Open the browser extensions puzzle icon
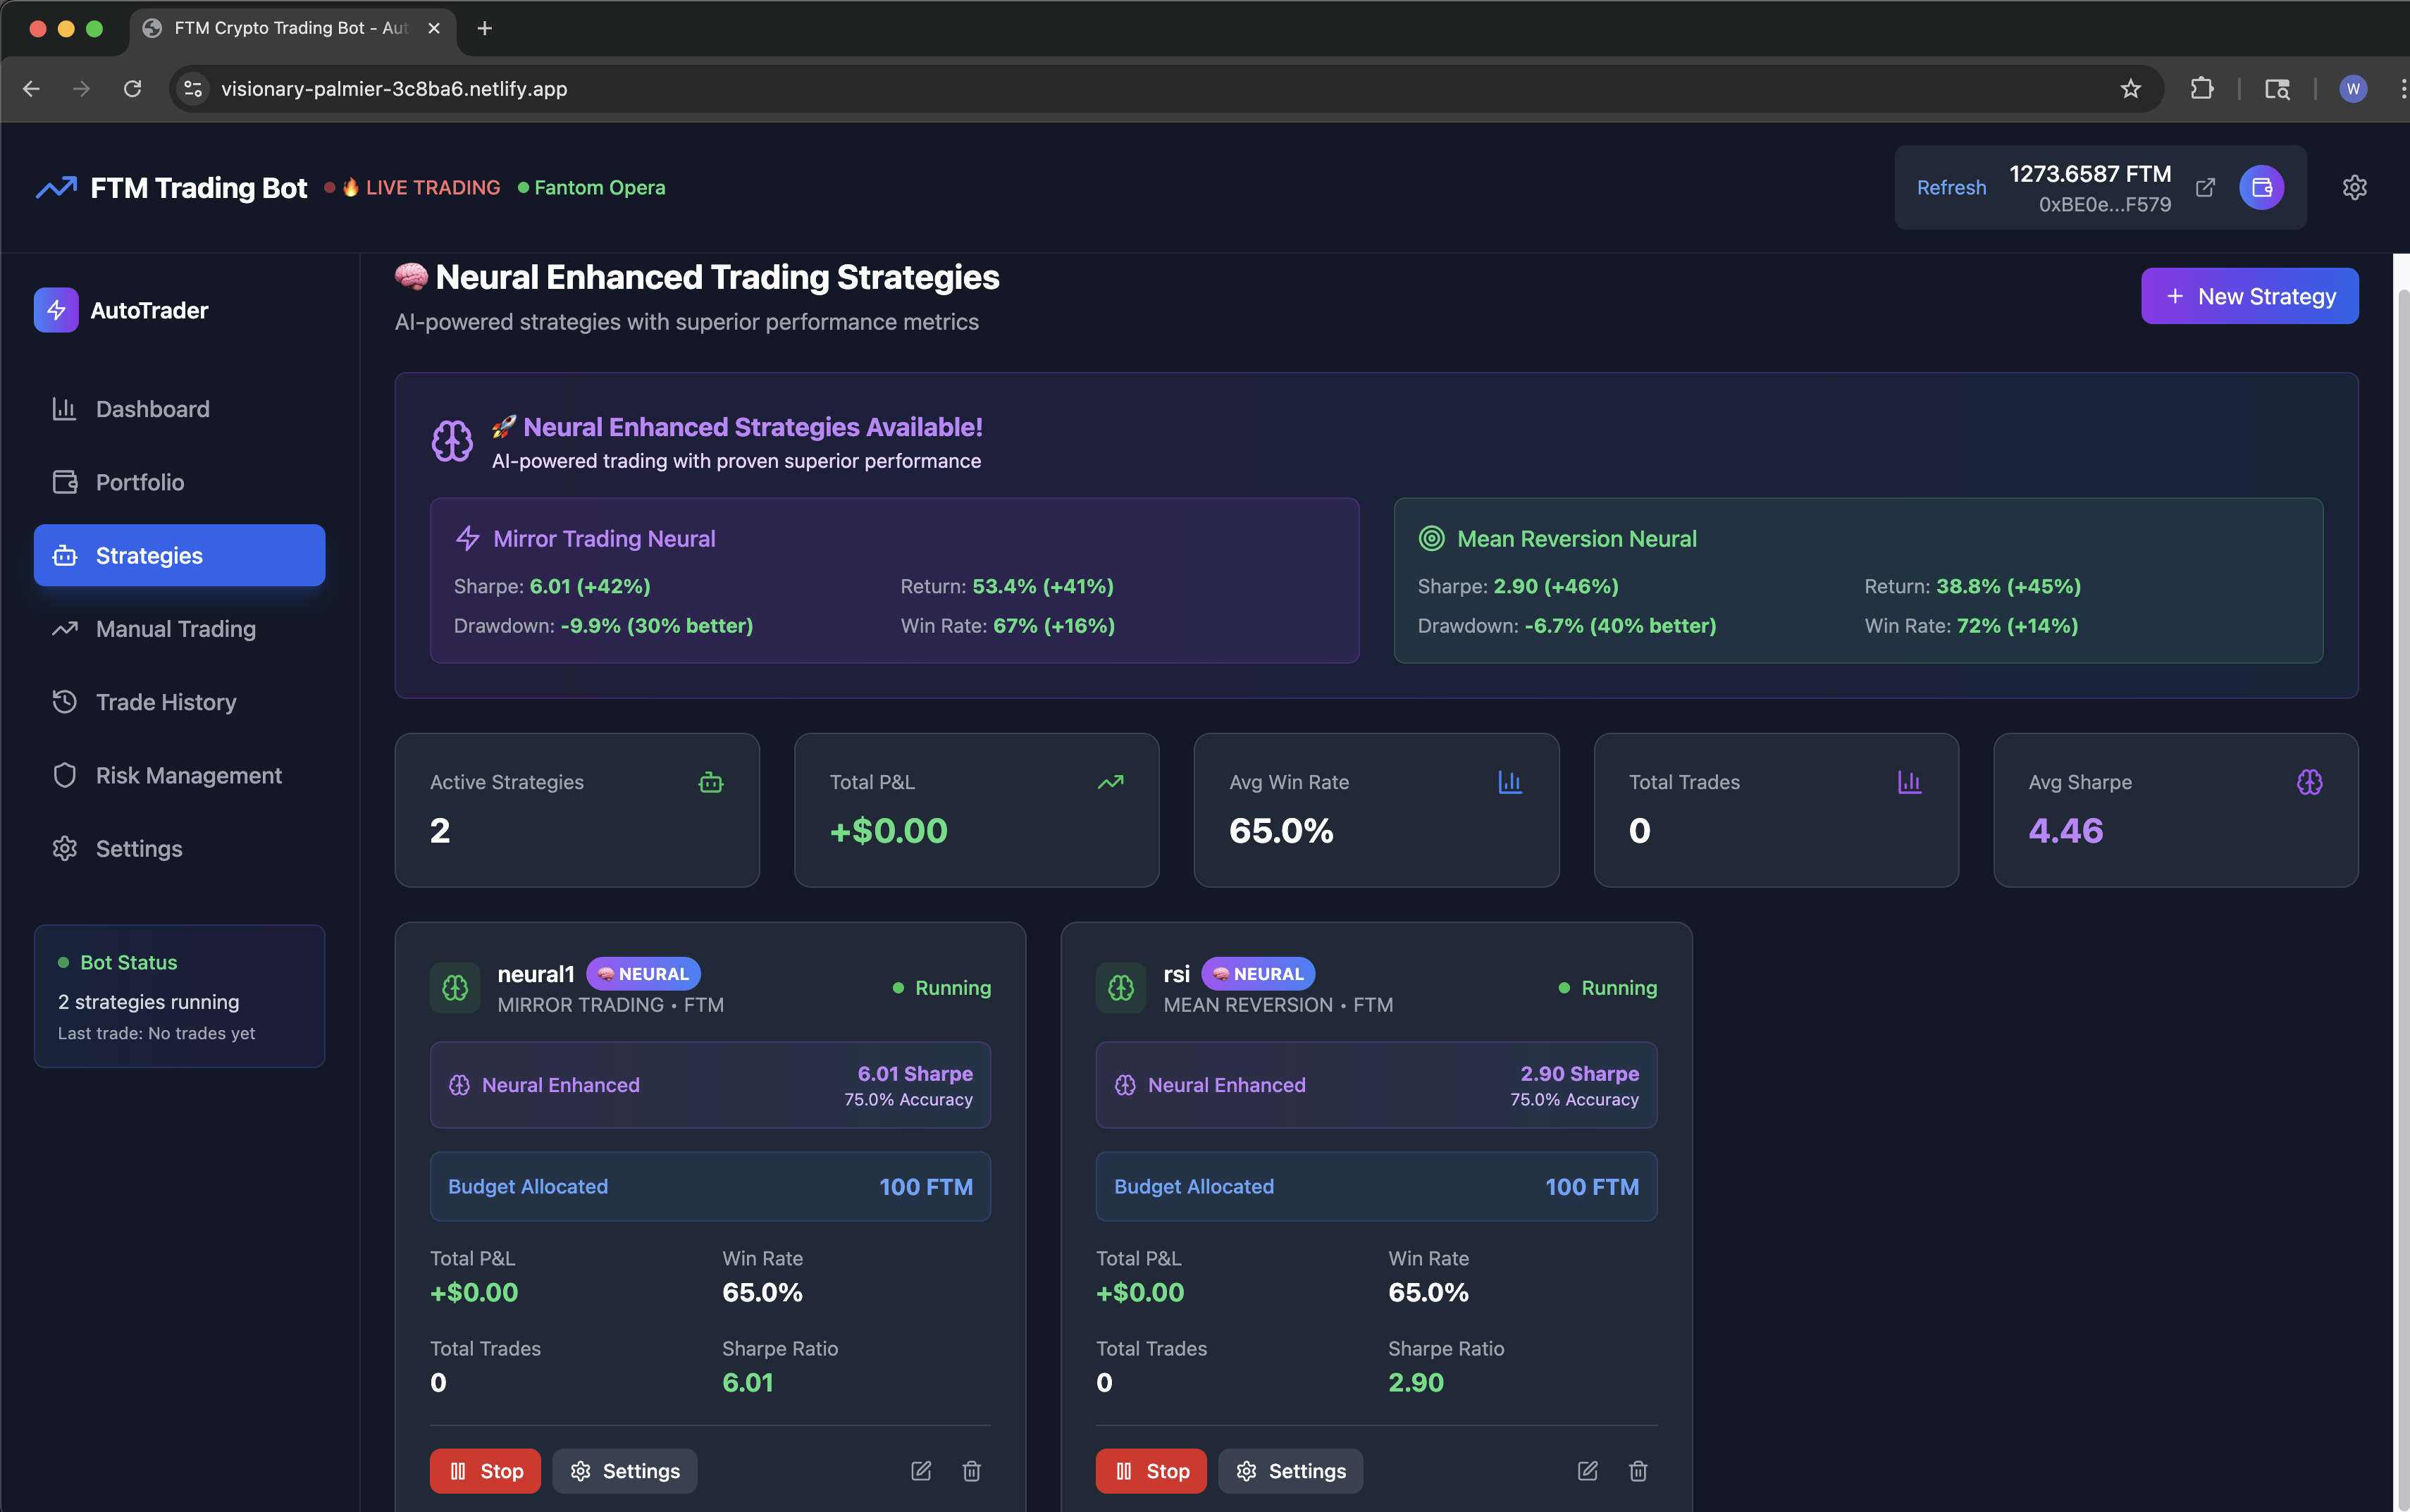The width and height of the screenshot is (2410, 1512). click(x=2201, y=89)
